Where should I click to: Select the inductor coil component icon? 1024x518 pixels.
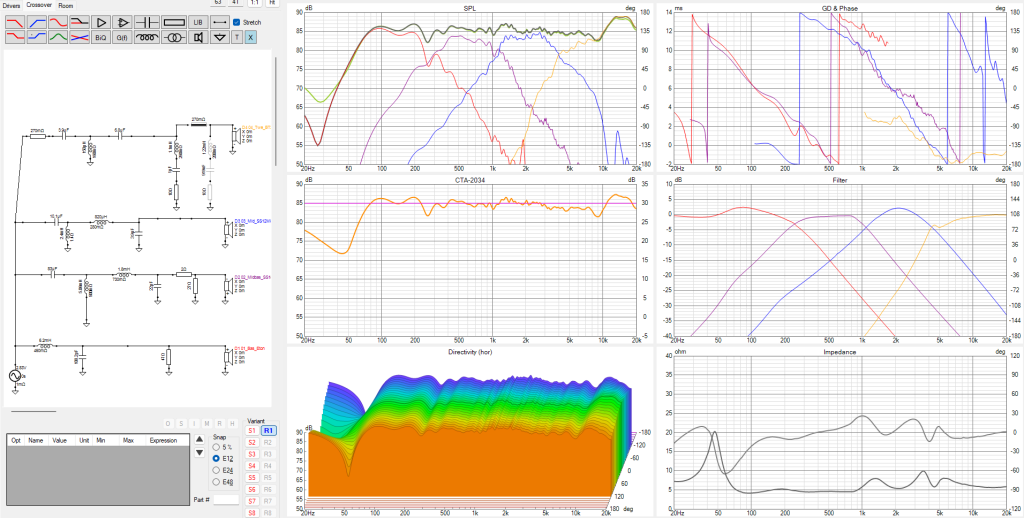(146, 37)
